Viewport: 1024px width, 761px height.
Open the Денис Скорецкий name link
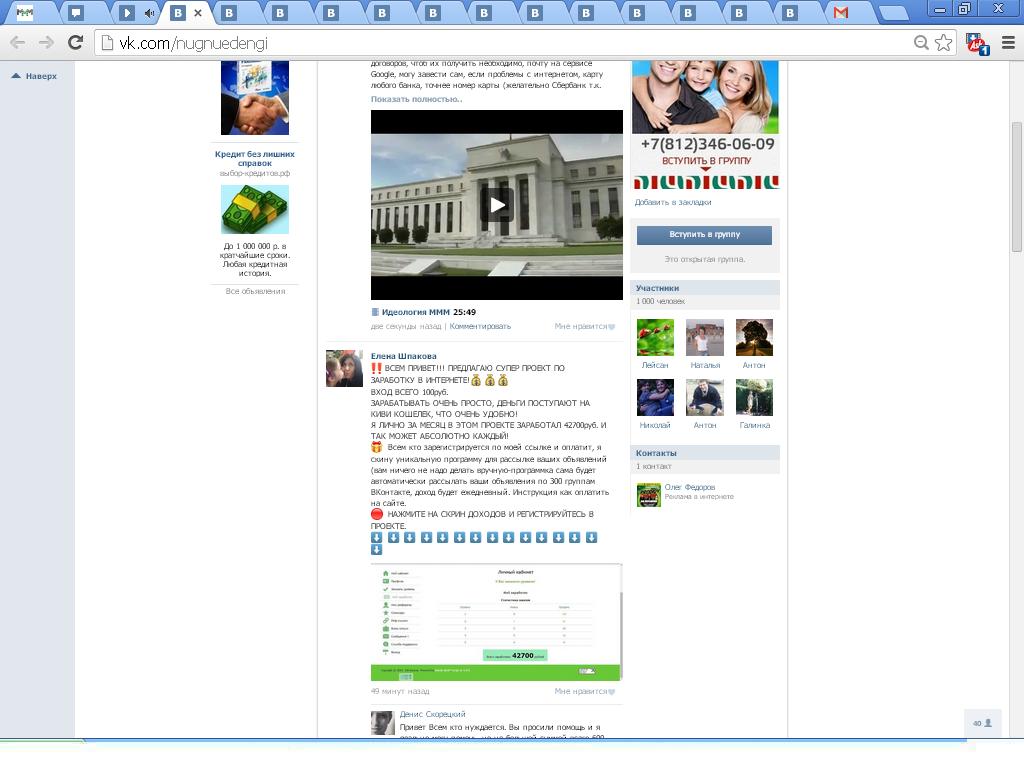point(432,714)
